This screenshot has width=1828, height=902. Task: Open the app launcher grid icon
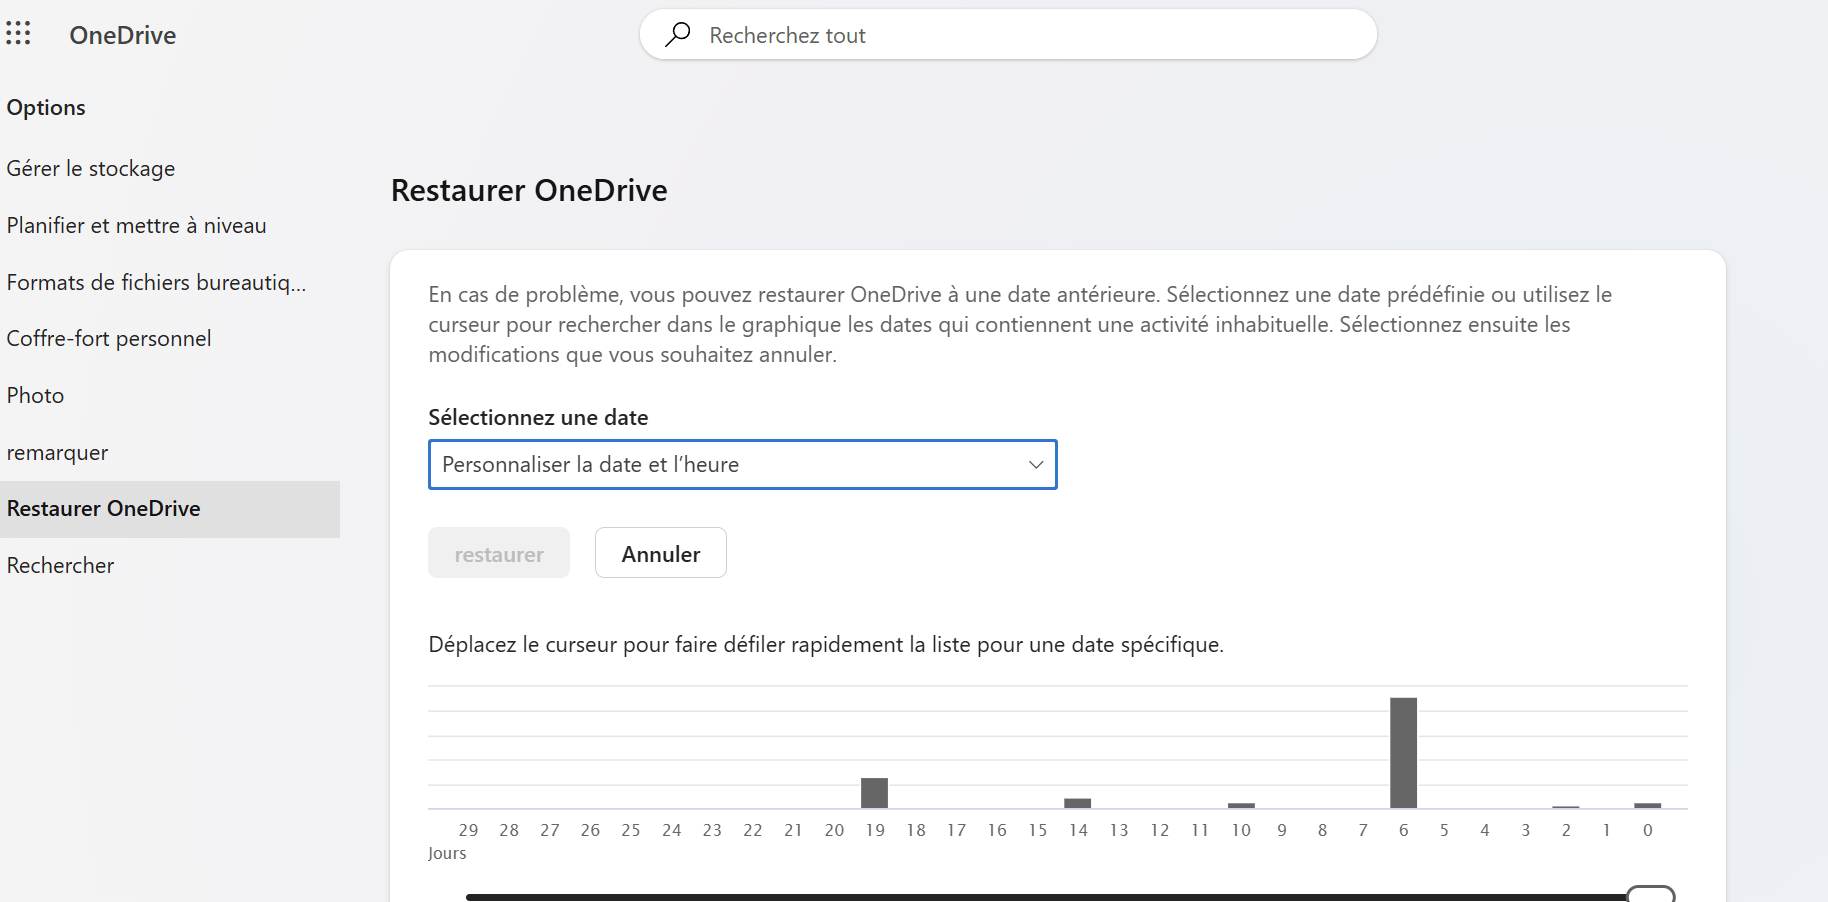(x=18, y=34)
